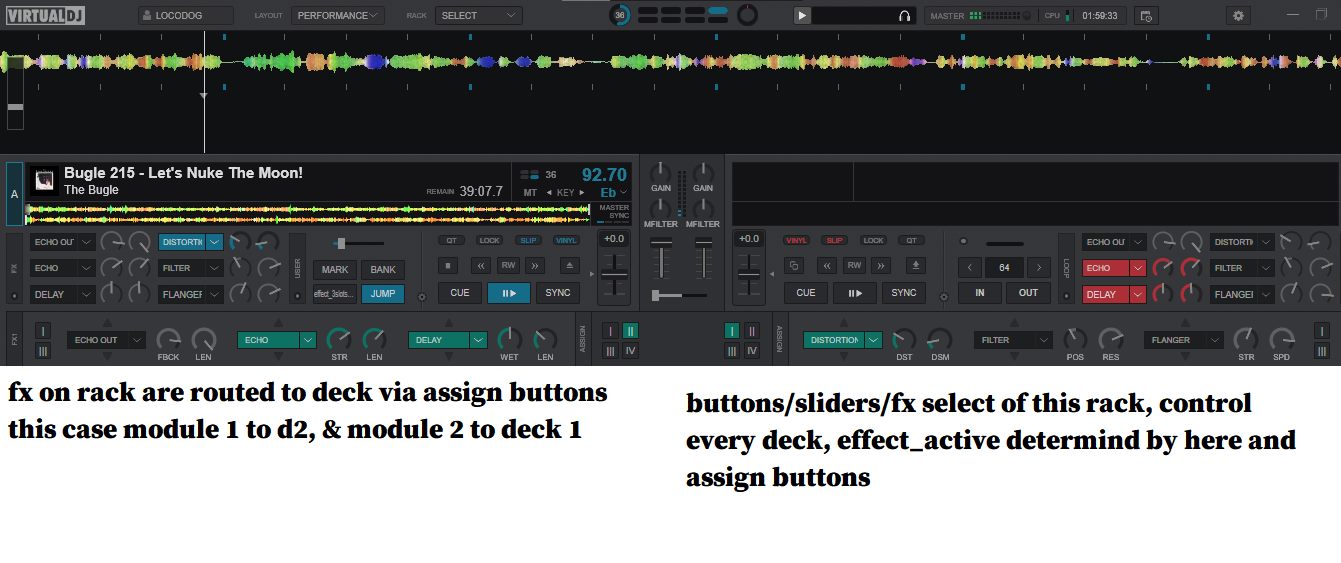The width and height of the screenshot is (1341, 563).
Task: Activate the red ECHO effect button on right deck
Action: point(1106,268)
